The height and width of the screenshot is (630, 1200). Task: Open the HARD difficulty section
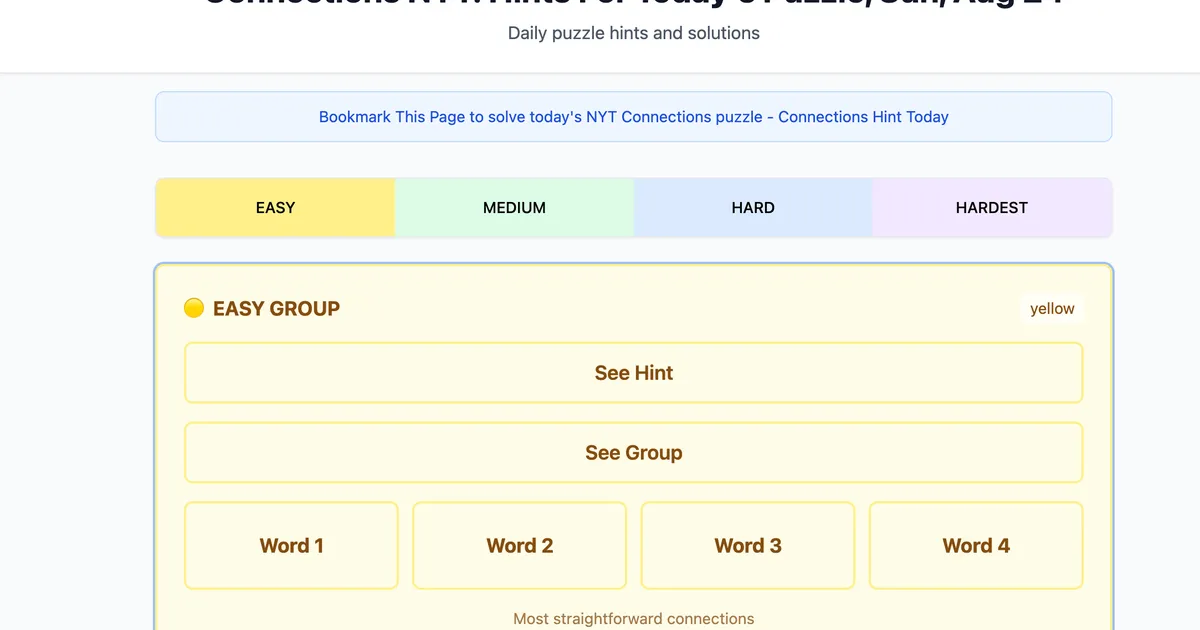click(x=753, y=207)
